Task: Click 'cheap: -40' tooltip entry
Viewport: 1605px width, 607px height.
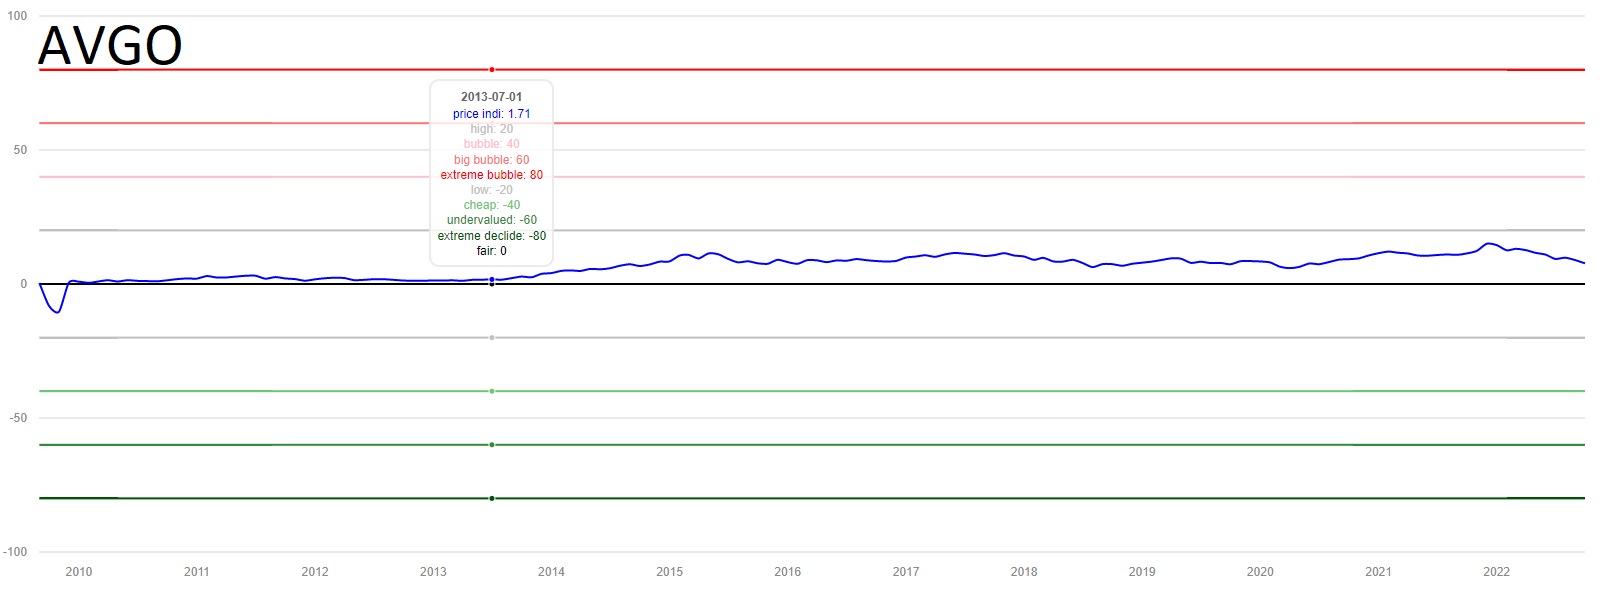Action: pos(491,205)
